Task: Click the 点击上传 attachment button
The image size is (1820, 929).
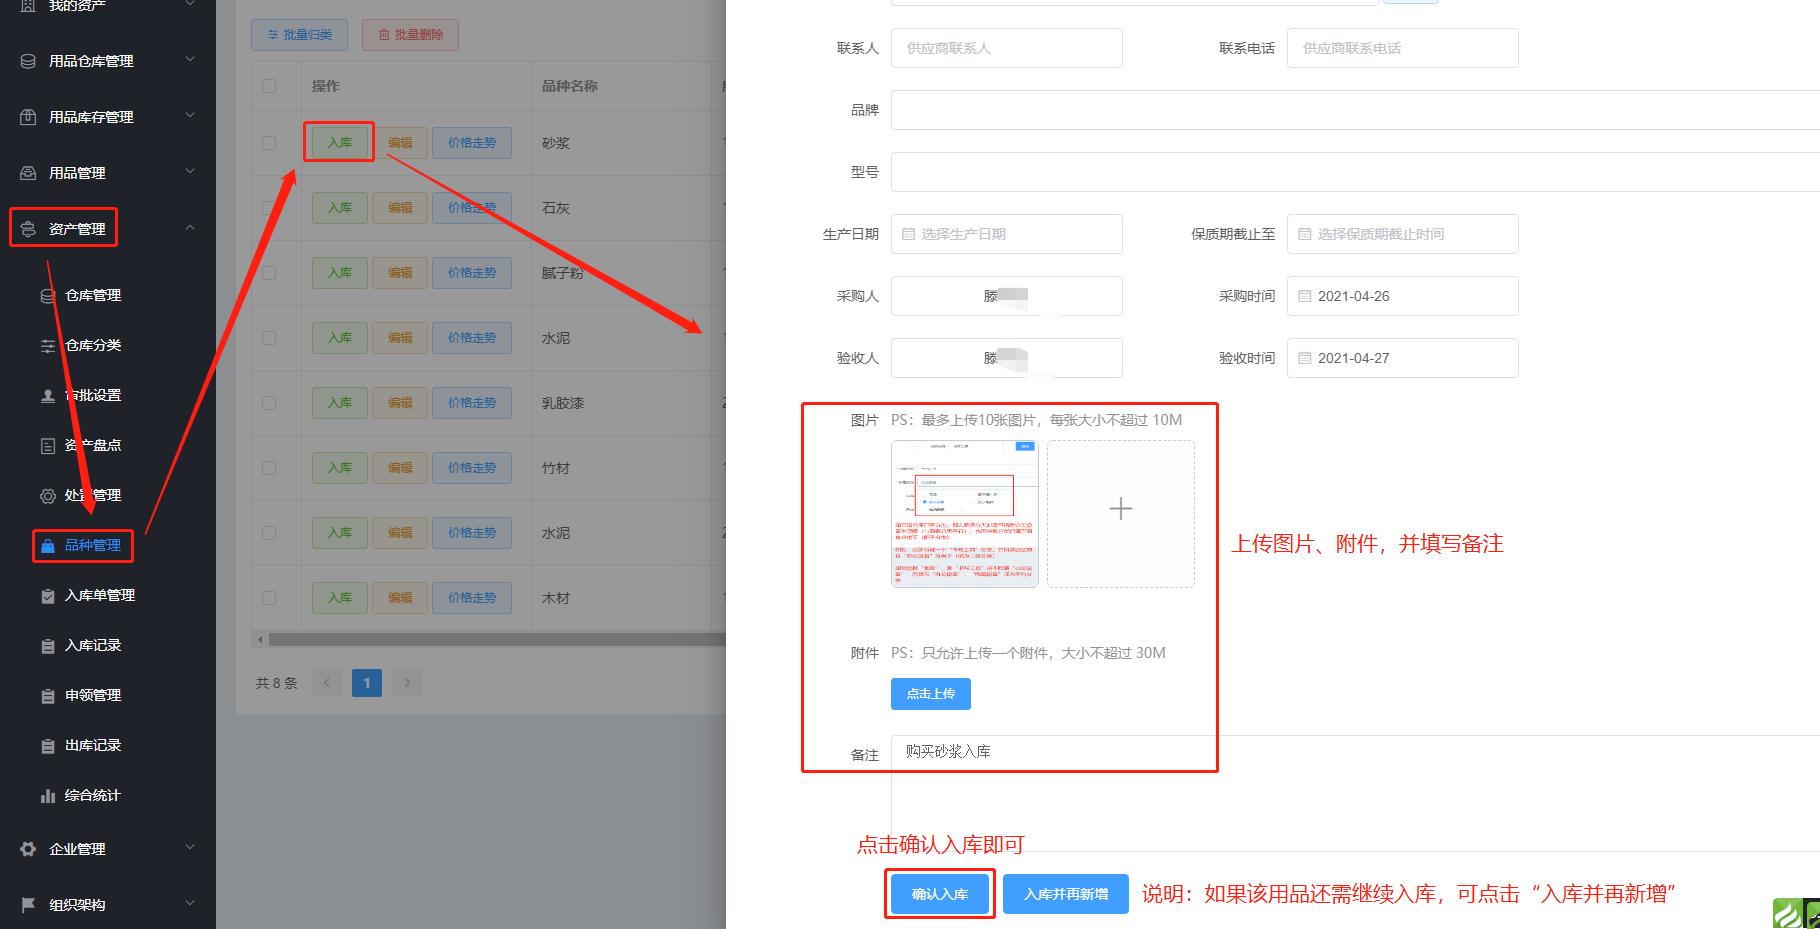Action: [x=931, y=694]
